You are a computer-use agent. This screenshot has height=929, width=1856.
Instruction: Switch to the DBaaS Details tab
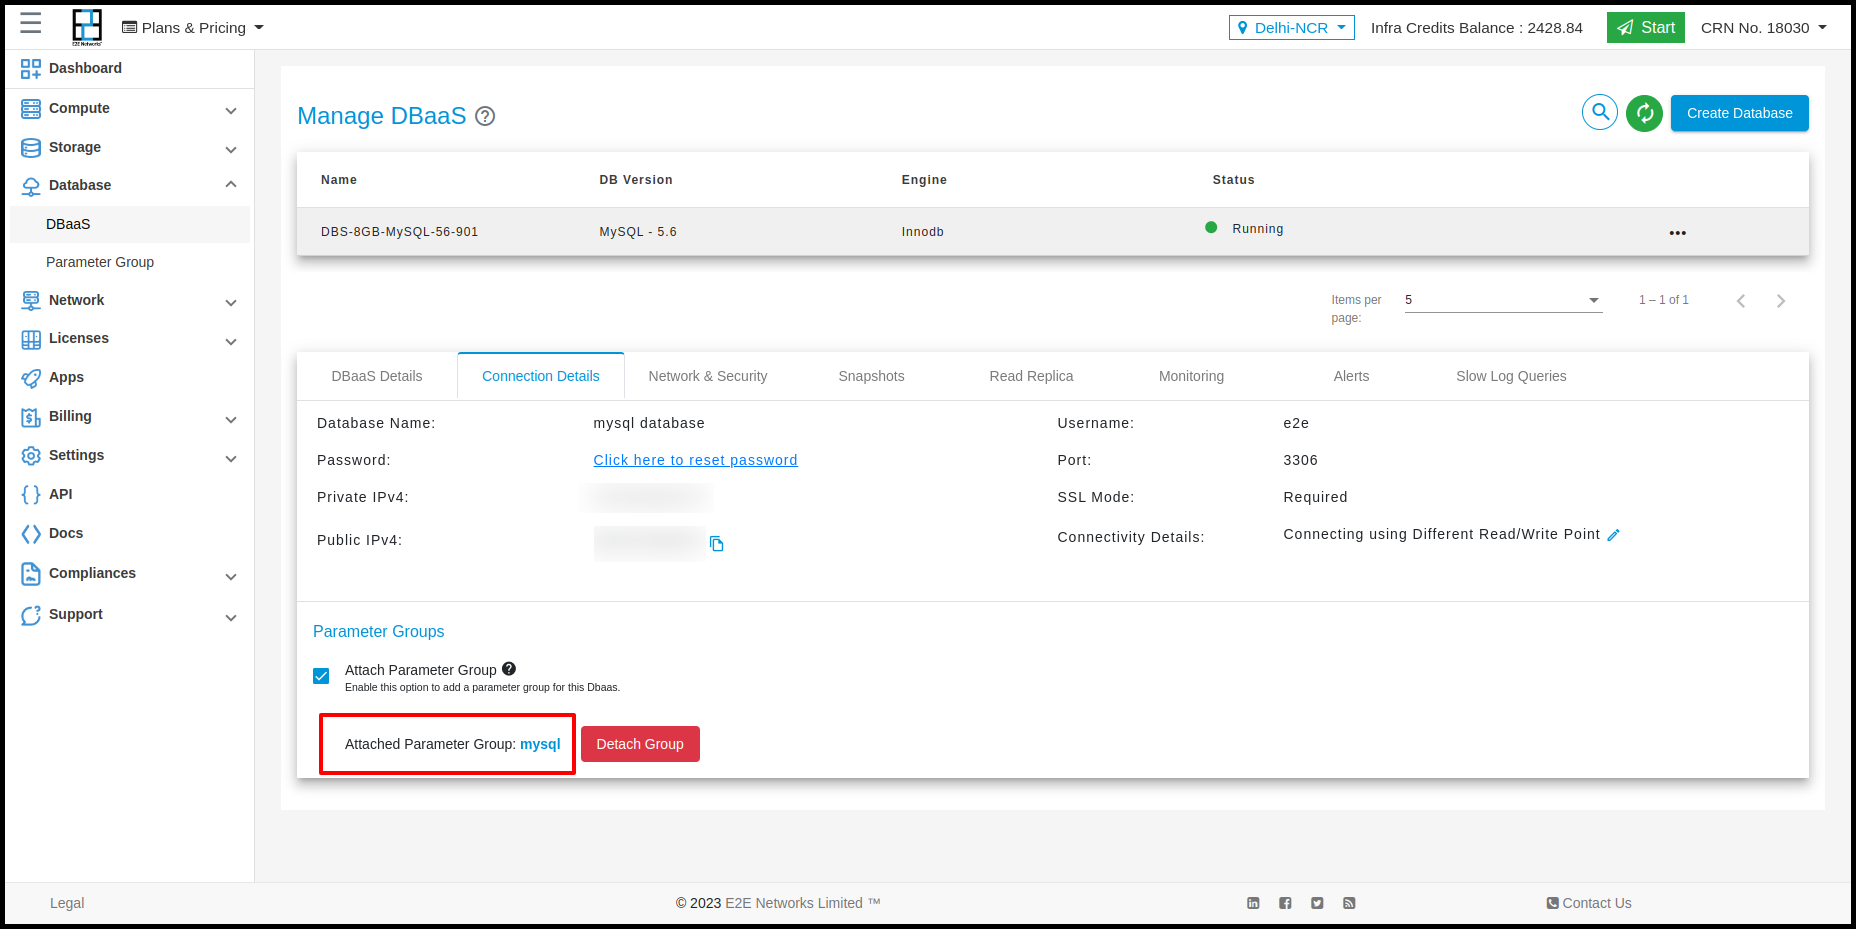coord(377,376)
